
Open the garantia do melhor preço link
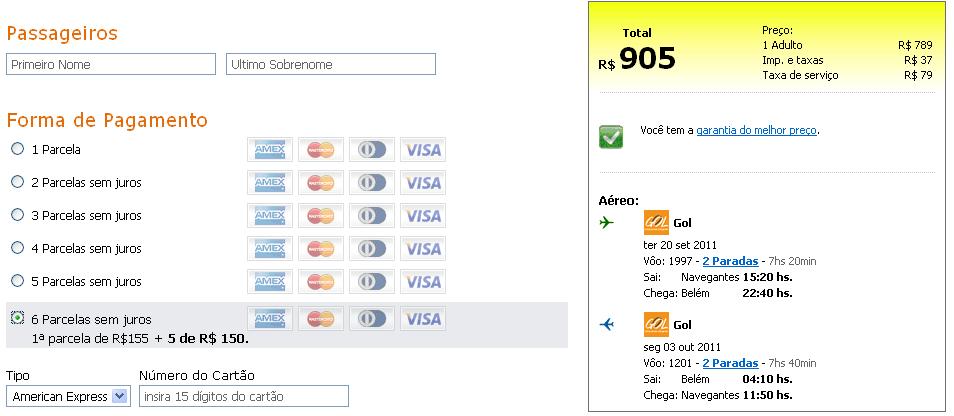pos(757,130)
